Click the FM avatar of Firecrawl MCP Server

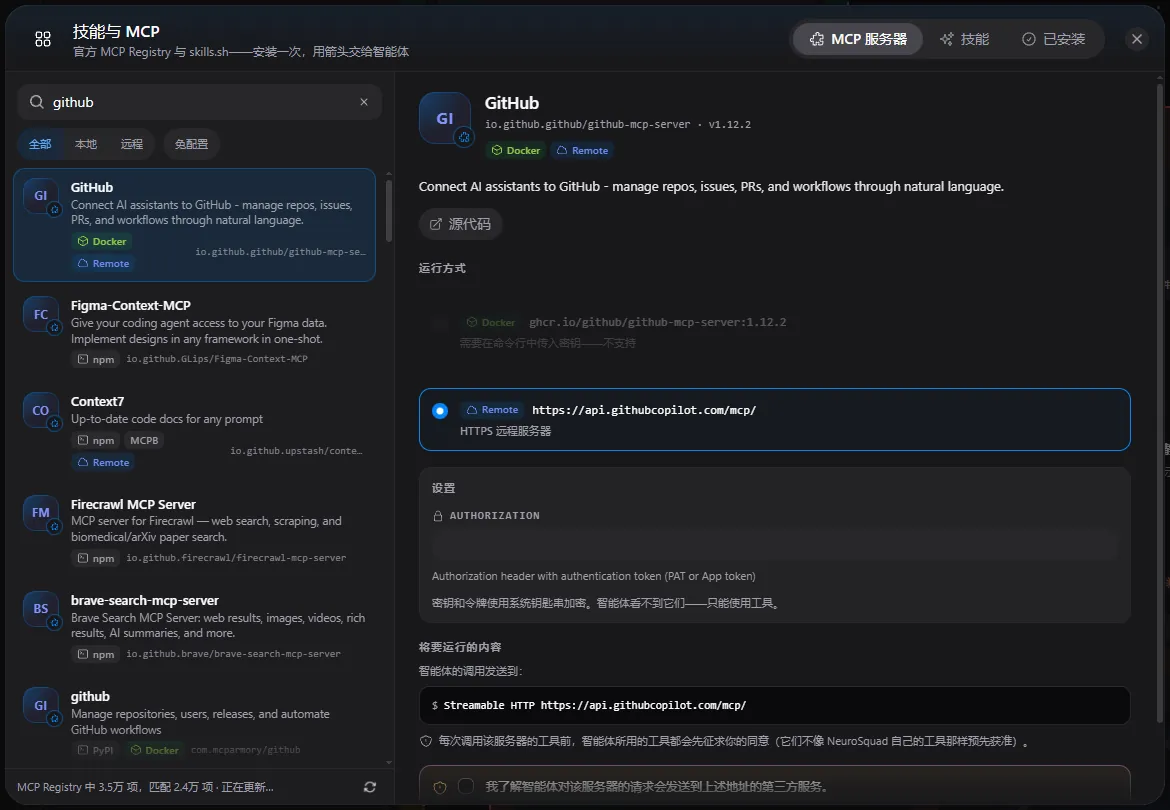(40, 512)
